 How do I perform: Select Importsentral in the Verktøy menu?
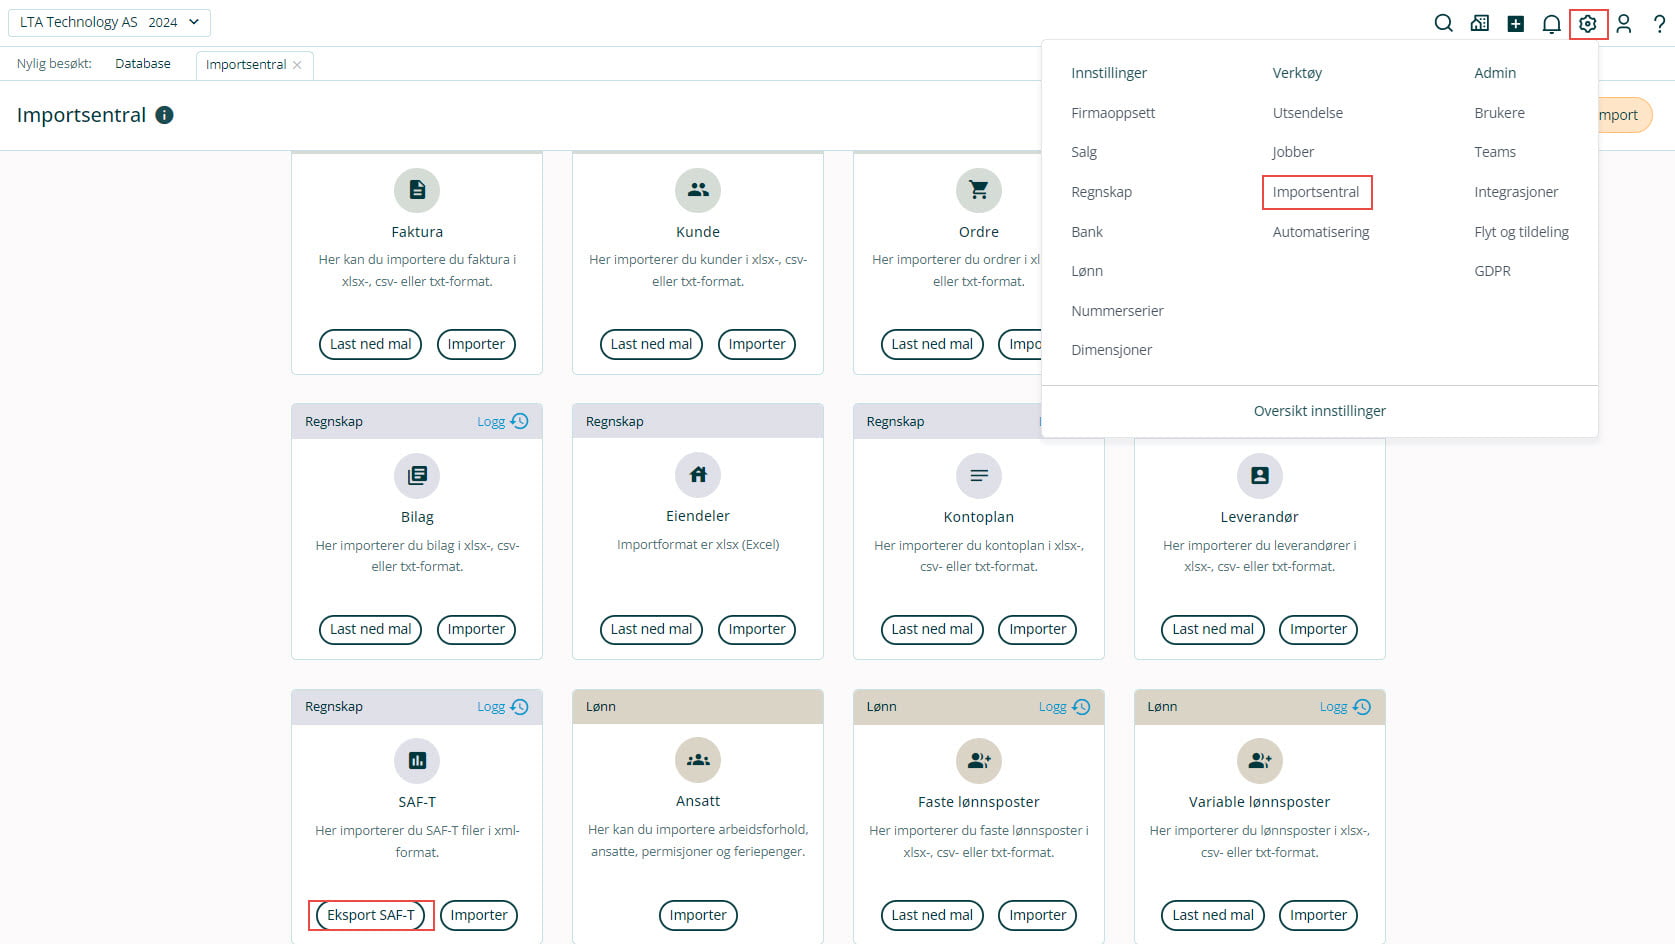coord(1315,192)
